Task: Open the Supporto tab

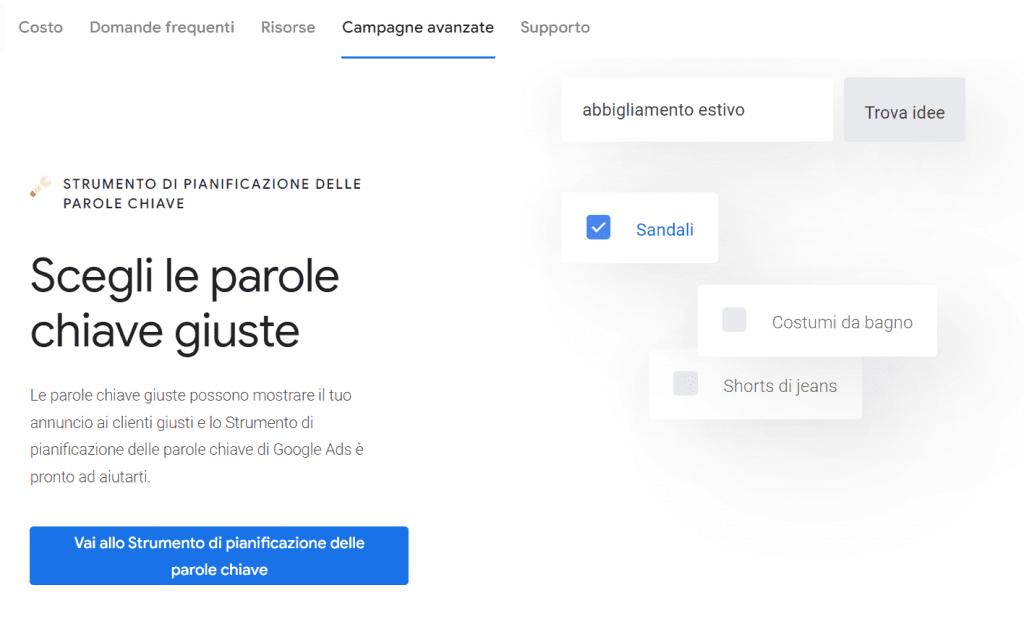Action: (555, 27)
